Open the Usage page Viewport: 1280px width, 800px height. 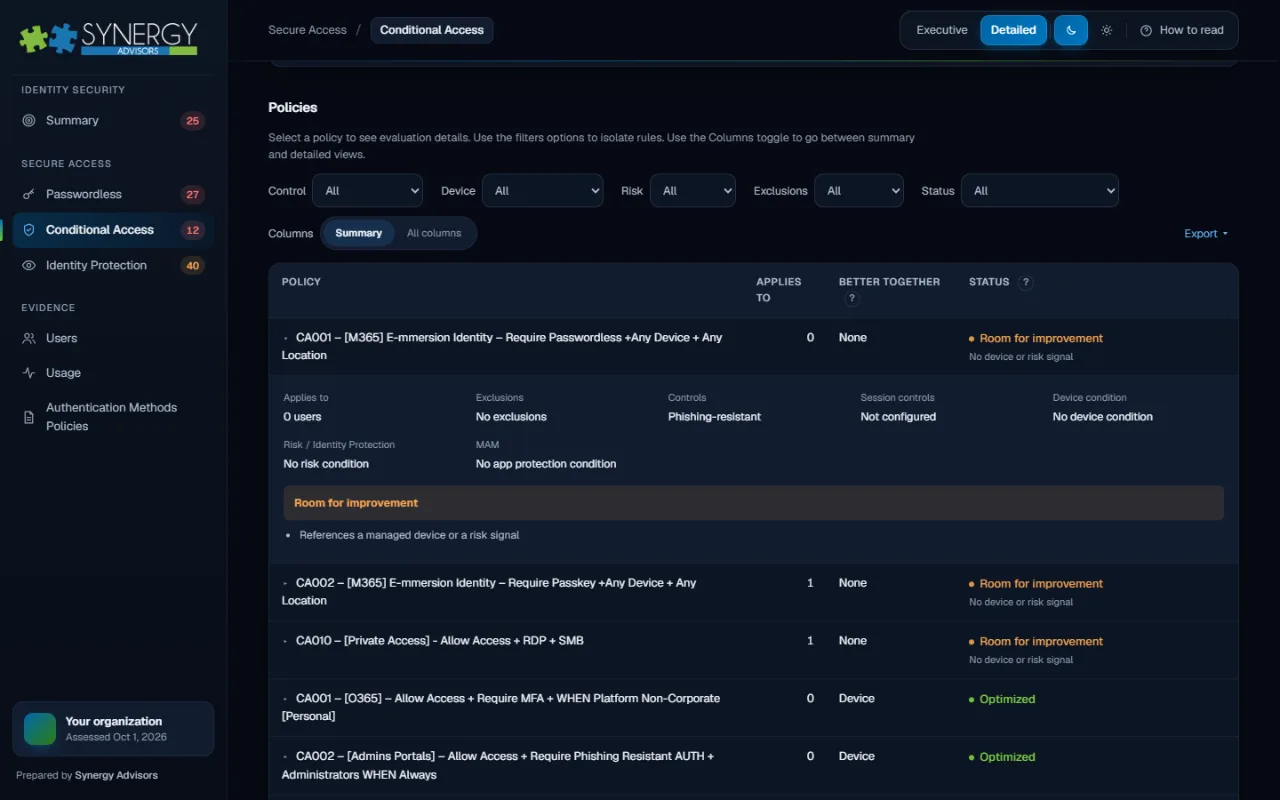[x=113, y=373]
